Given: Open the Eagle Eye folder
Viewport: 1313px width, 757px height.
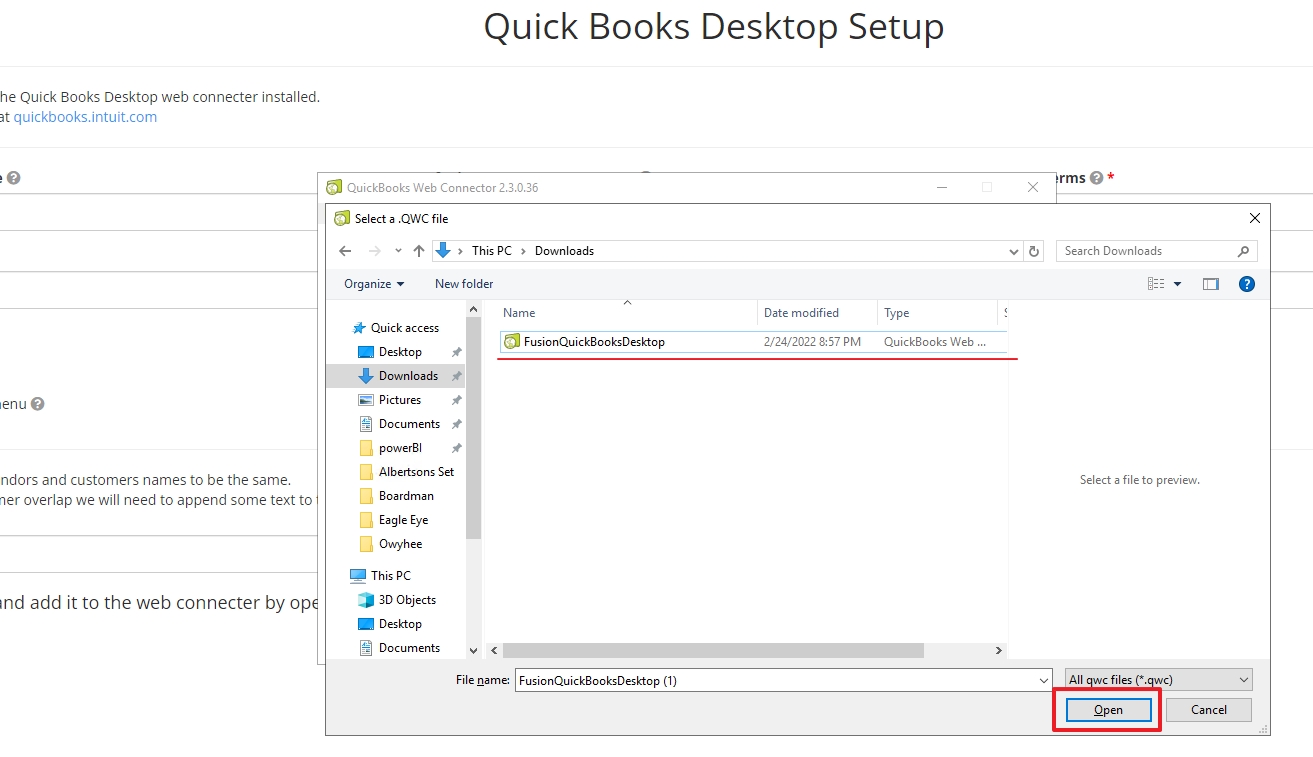Looking at the screenshot, I should pos(405,519).
